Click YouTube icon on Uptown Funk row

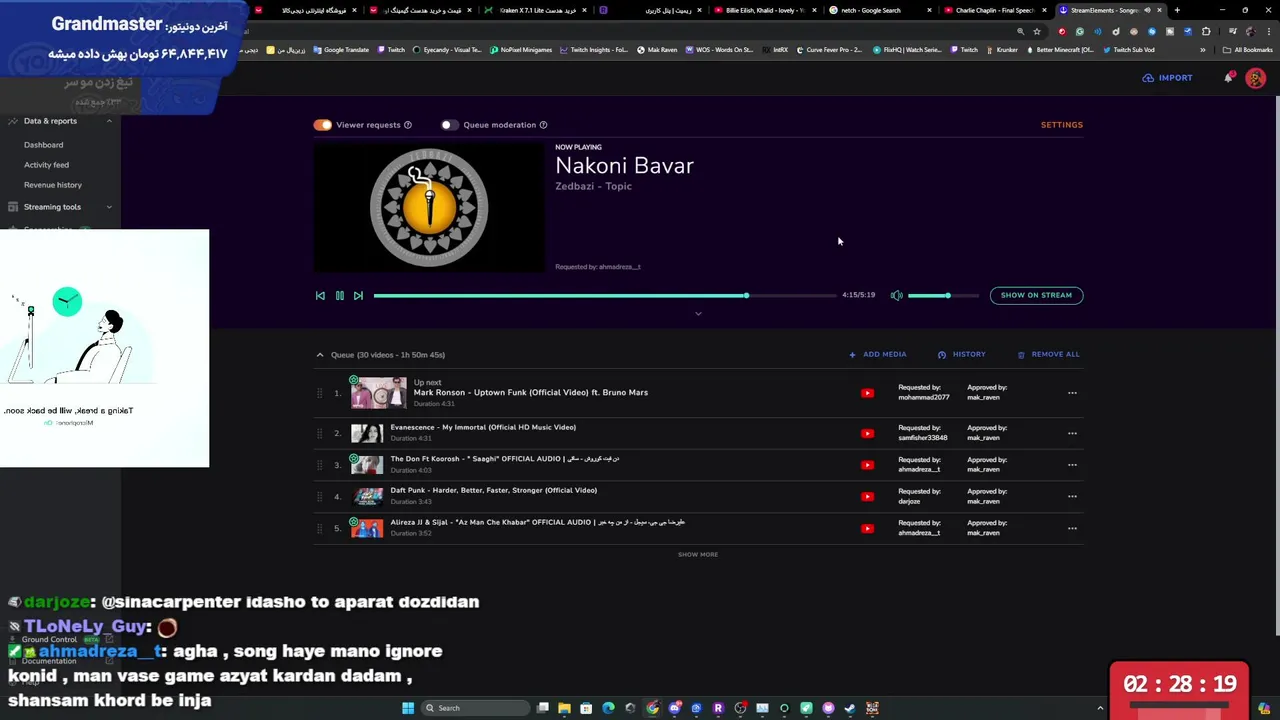[867, 393]
